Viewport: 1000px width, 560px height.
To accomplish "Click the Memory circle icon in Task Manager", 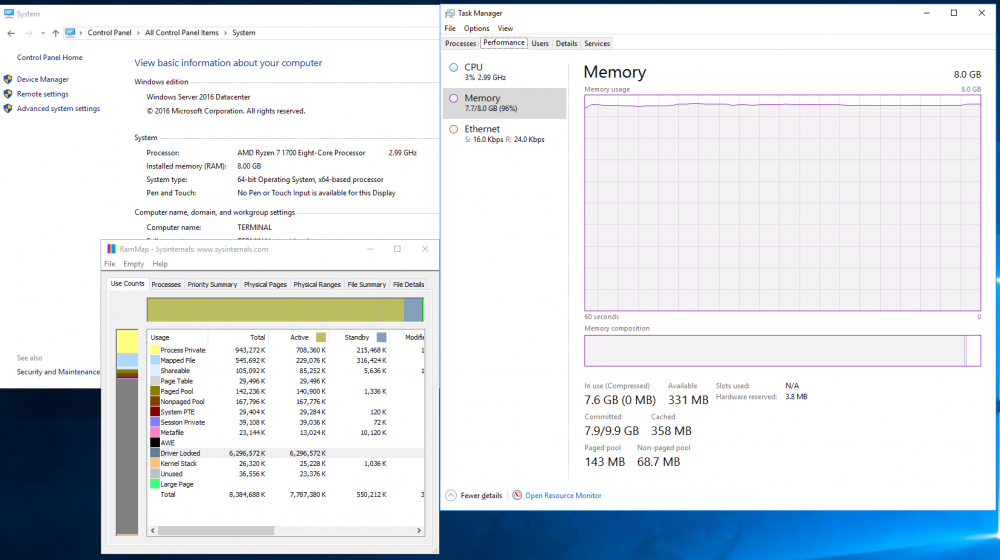I will coord(453,98).
